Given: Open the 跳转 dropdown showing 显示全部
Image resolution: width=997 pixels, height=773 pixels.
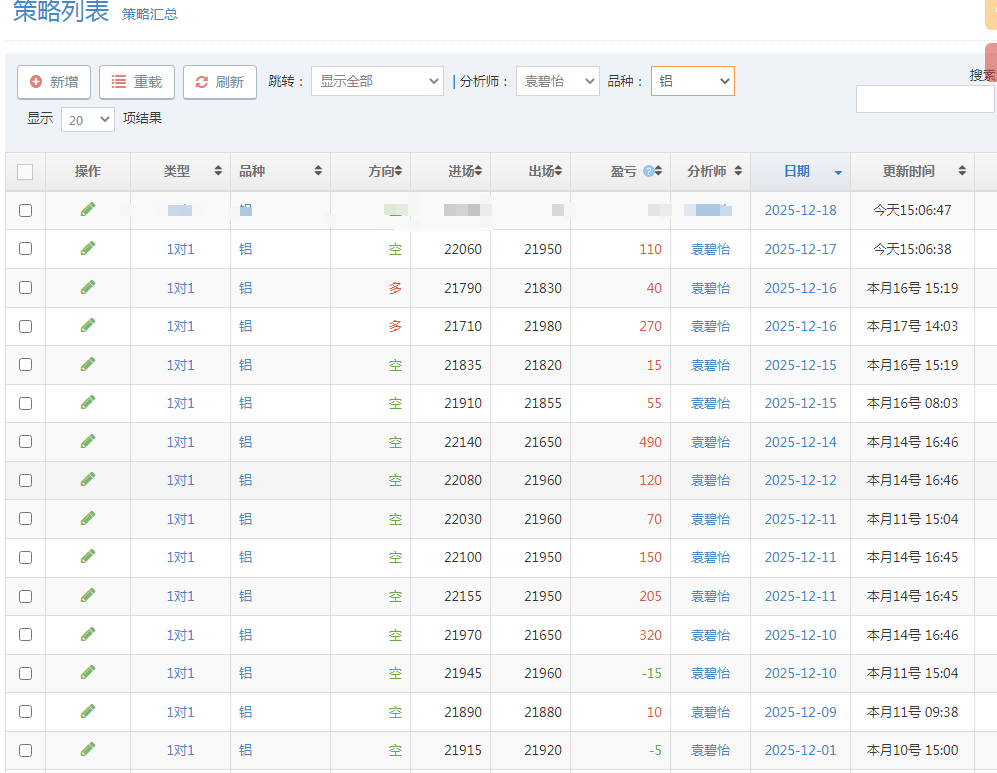Looking at the screenshot, I should (x=377, y=82).
